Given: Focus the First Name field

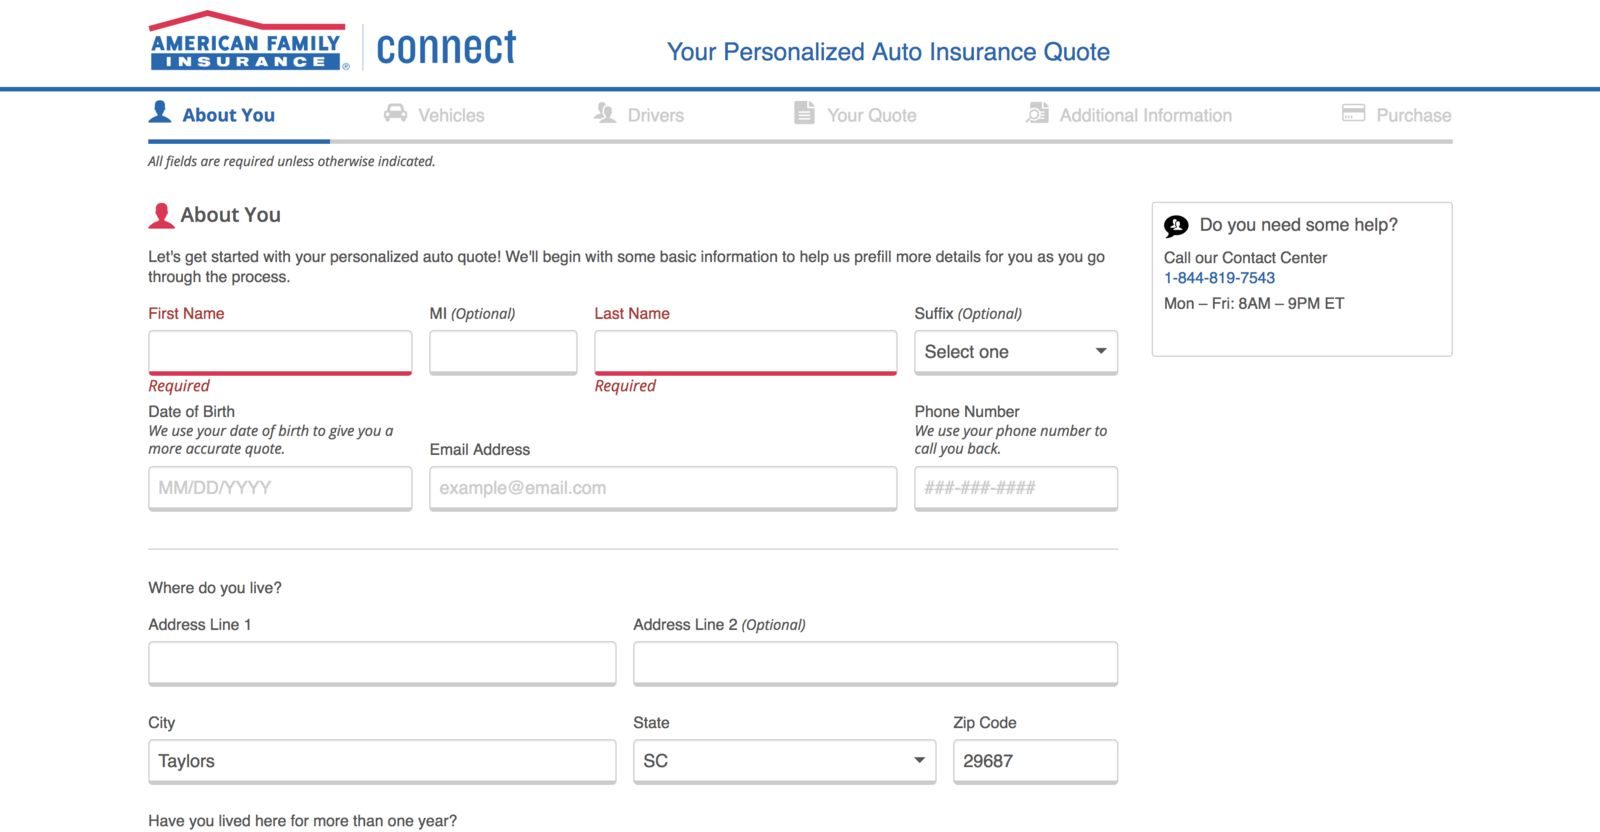Looking at the screenshot, I should 280,352.
